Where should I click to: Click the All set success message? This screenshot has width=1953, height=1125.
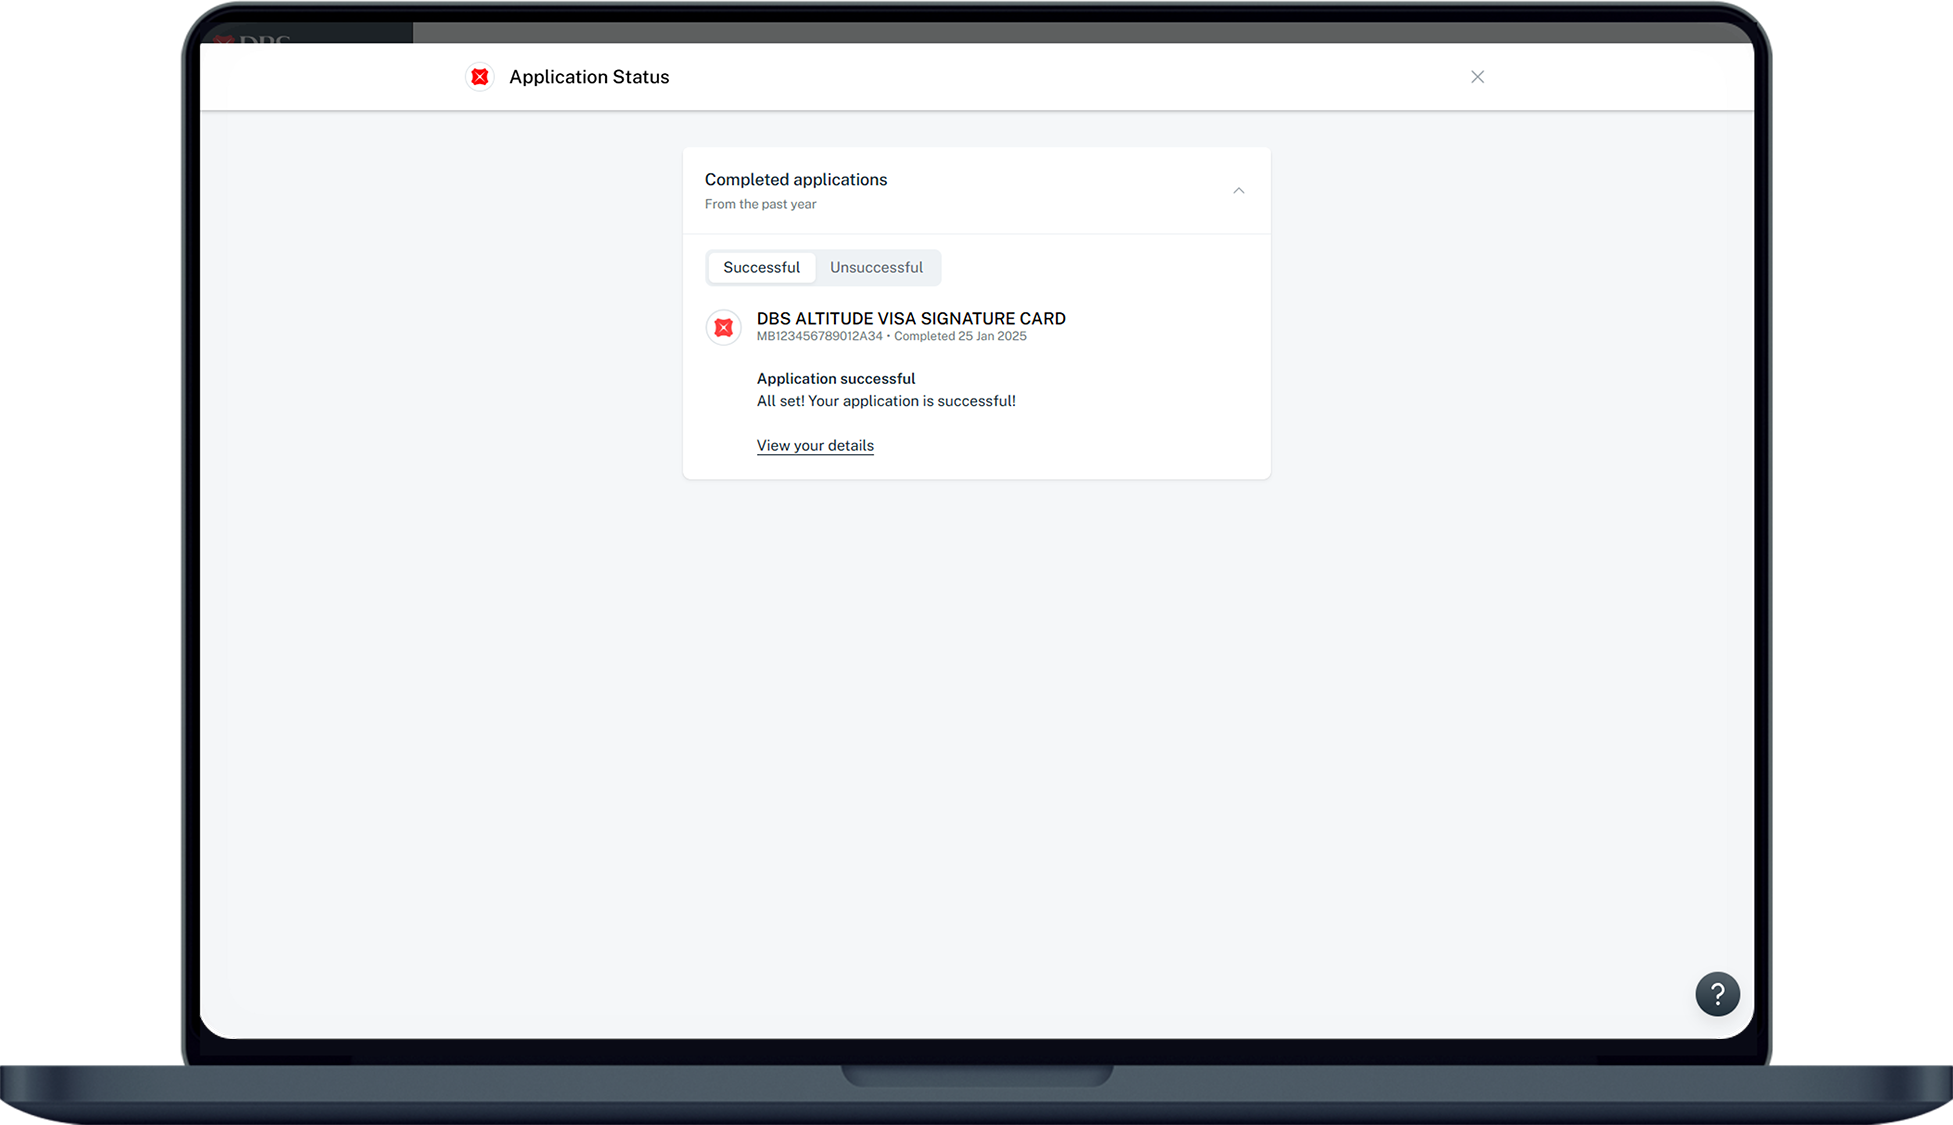(x=886, y=401)
